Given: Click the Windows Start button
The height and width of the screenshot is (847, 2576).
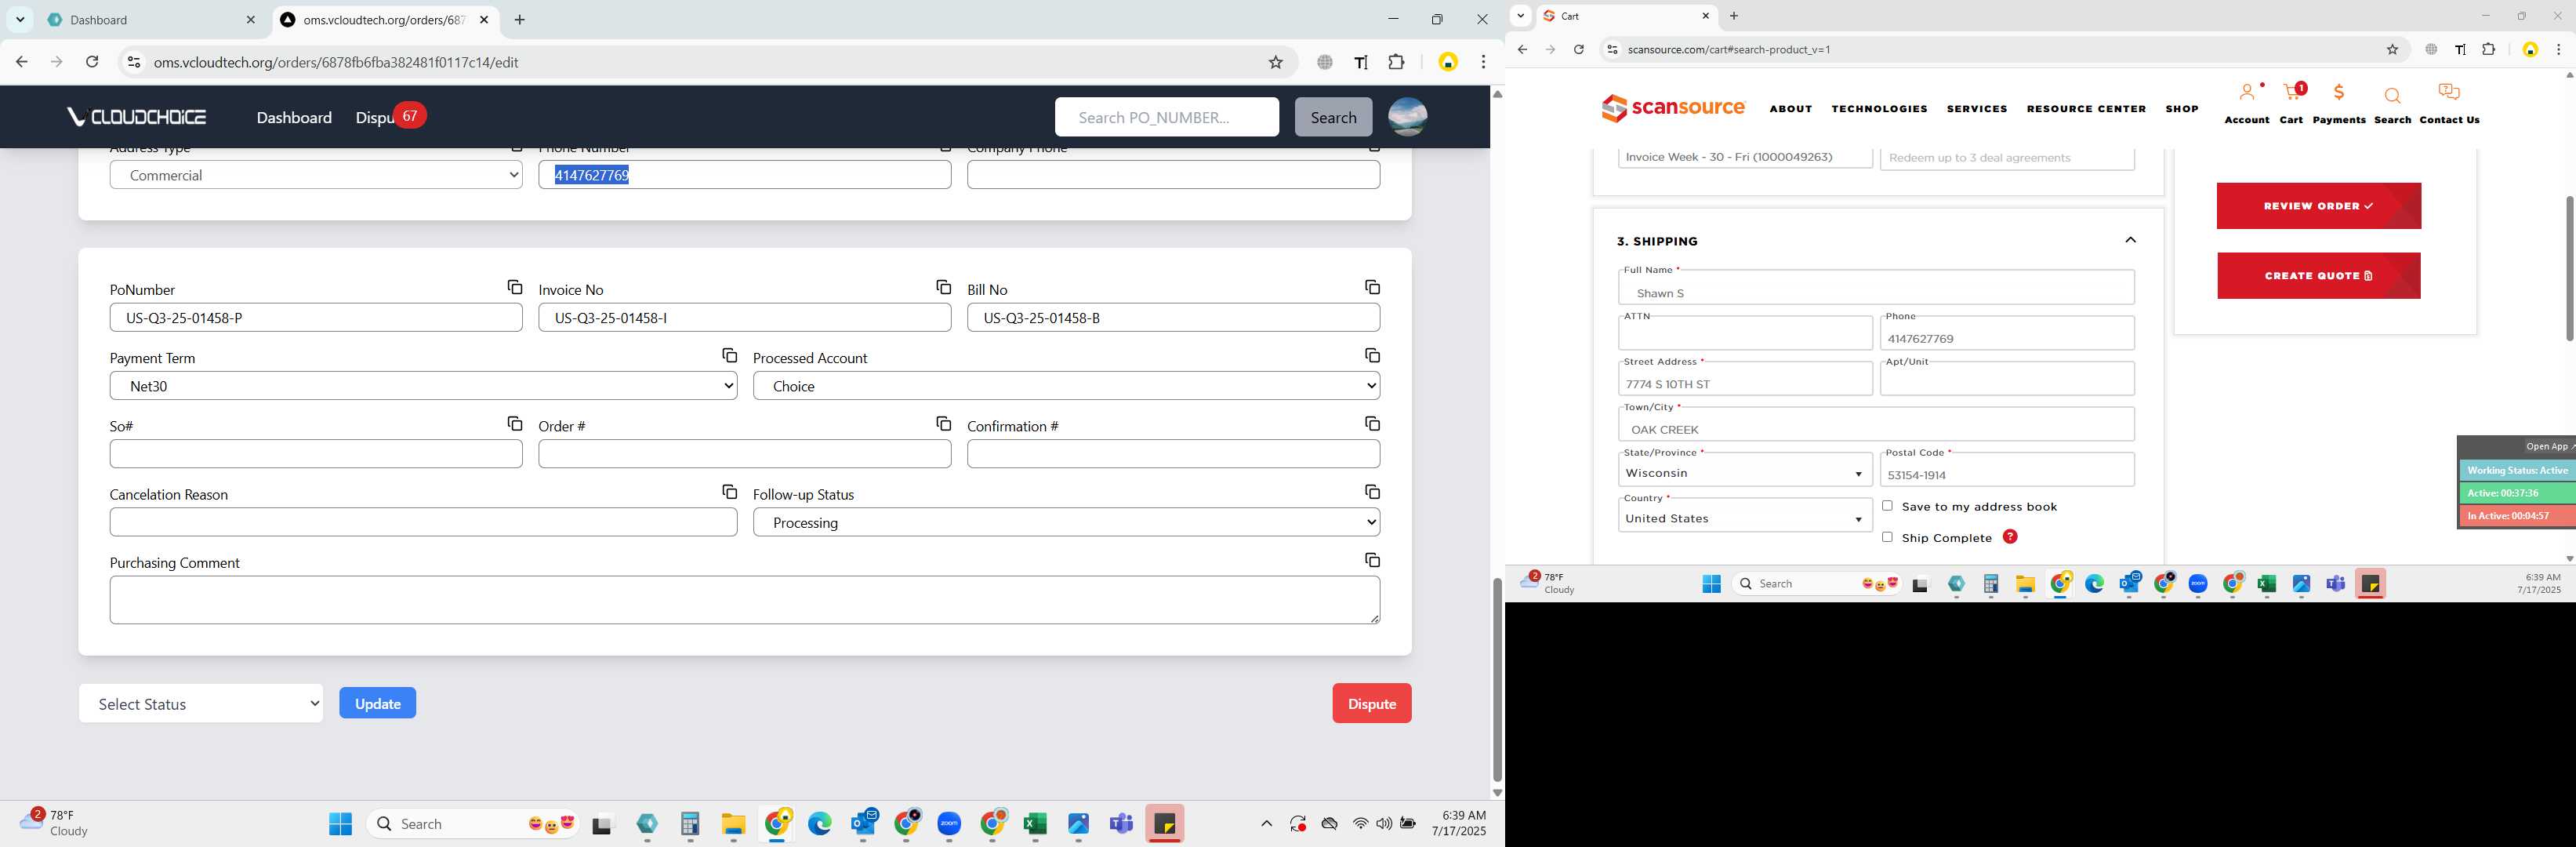Looking at the screenshot, I should [340, 824].
